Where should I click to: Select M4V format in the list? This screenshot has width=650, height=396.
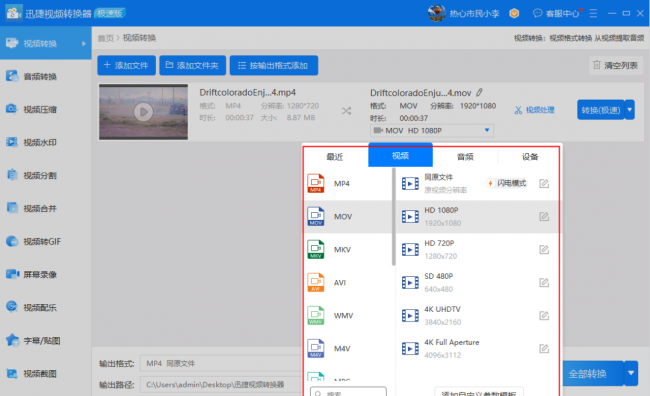(x=348, y=348)
